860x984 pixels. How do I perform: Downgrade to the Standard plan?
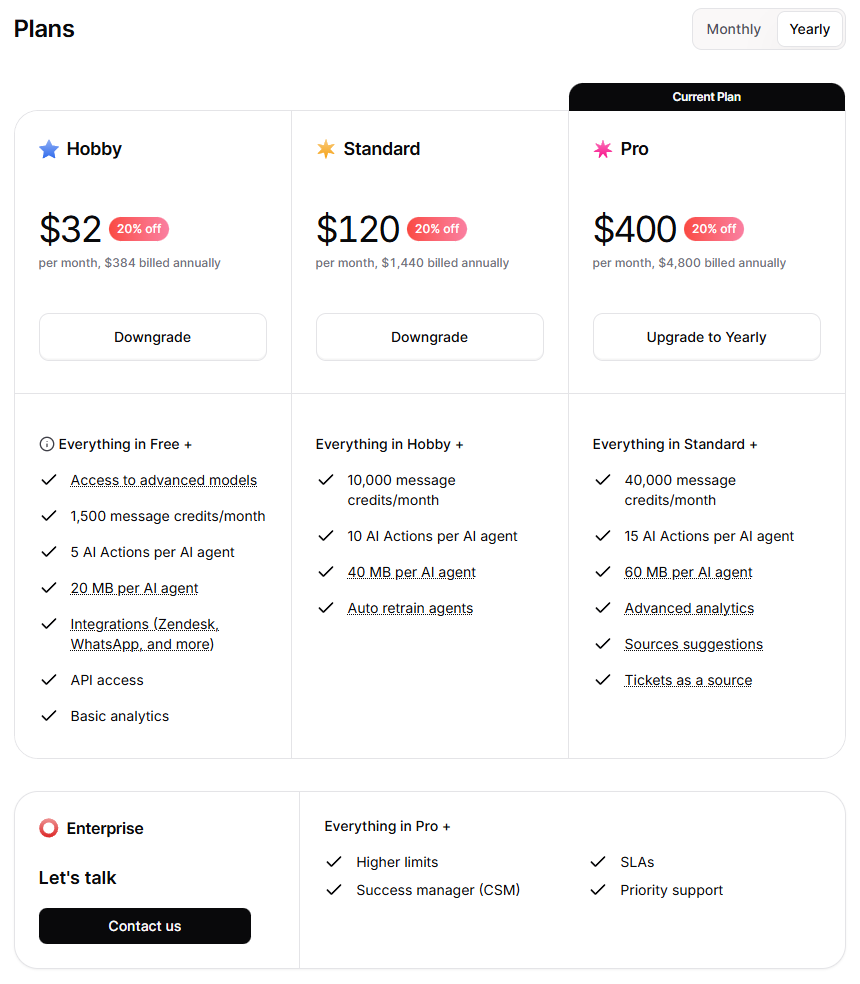click(430, 337)
